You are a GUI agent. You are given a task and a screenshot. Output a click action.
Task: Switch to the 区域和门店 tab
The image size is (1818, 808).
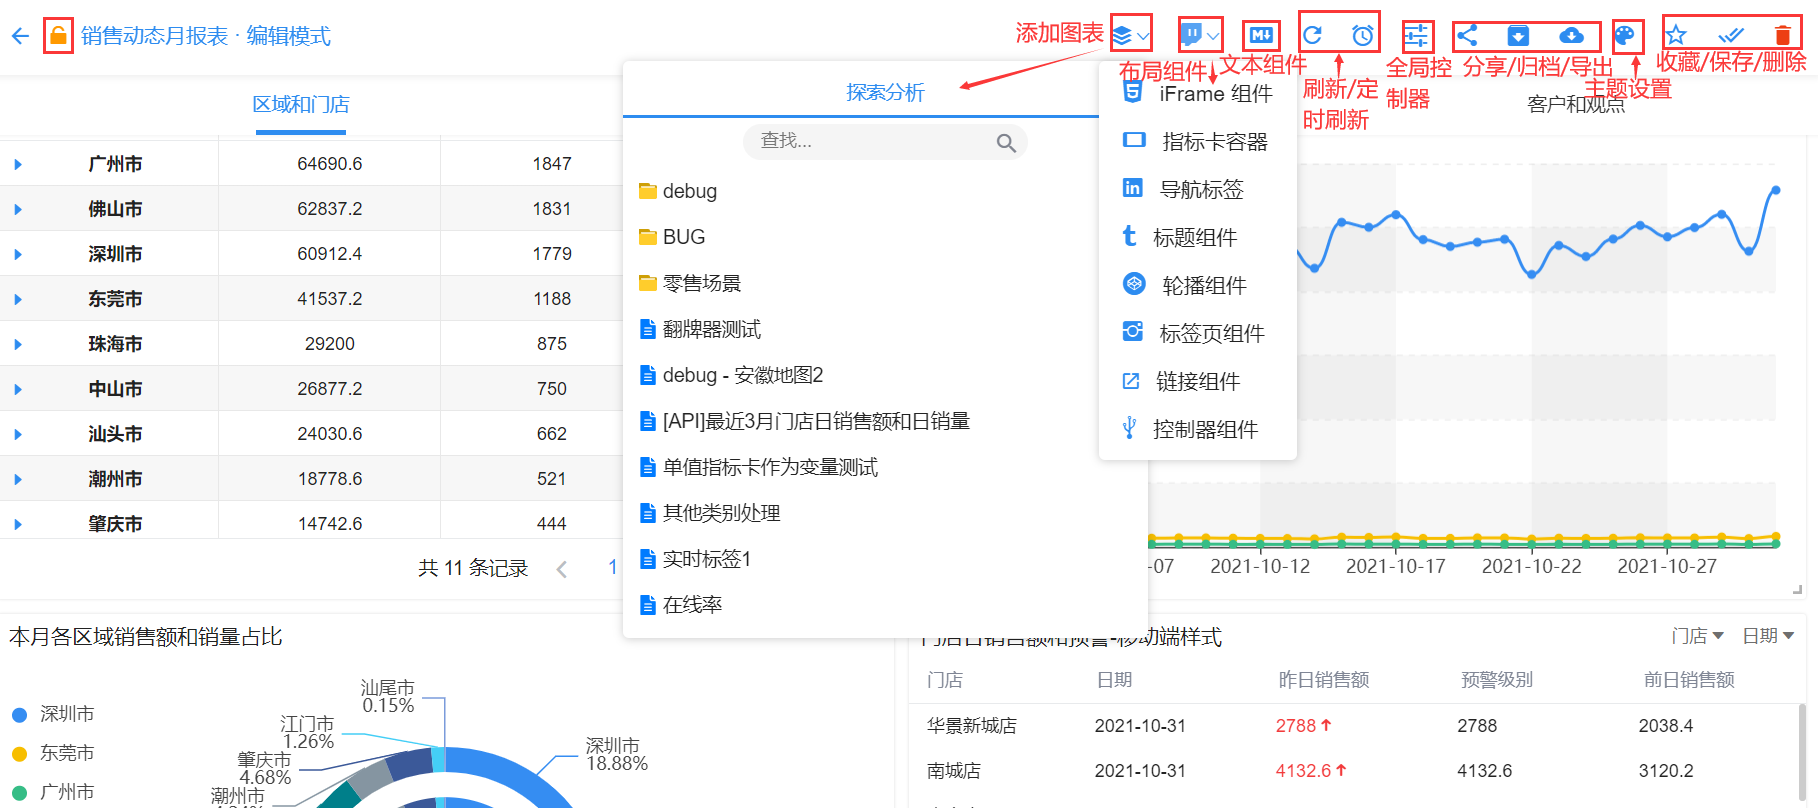click(301, 104)
